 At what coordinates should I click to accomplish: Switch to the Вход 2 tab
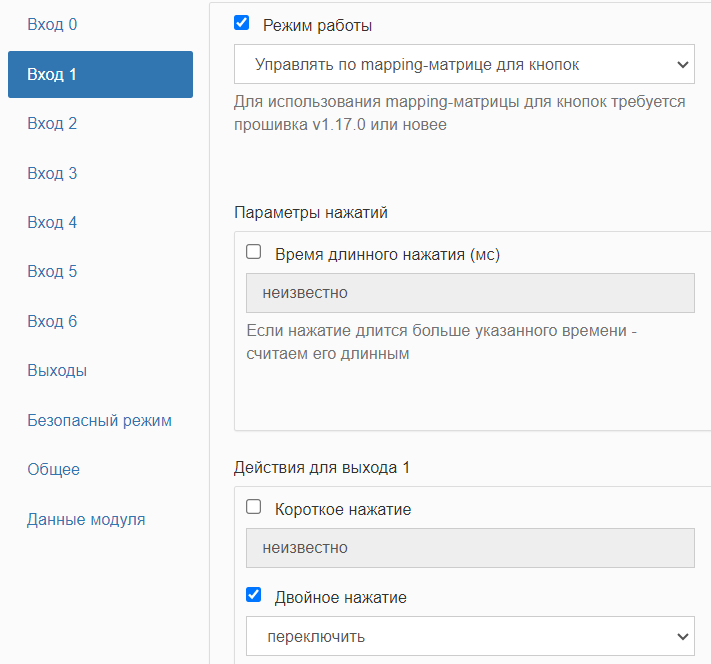tap(52, 123)
